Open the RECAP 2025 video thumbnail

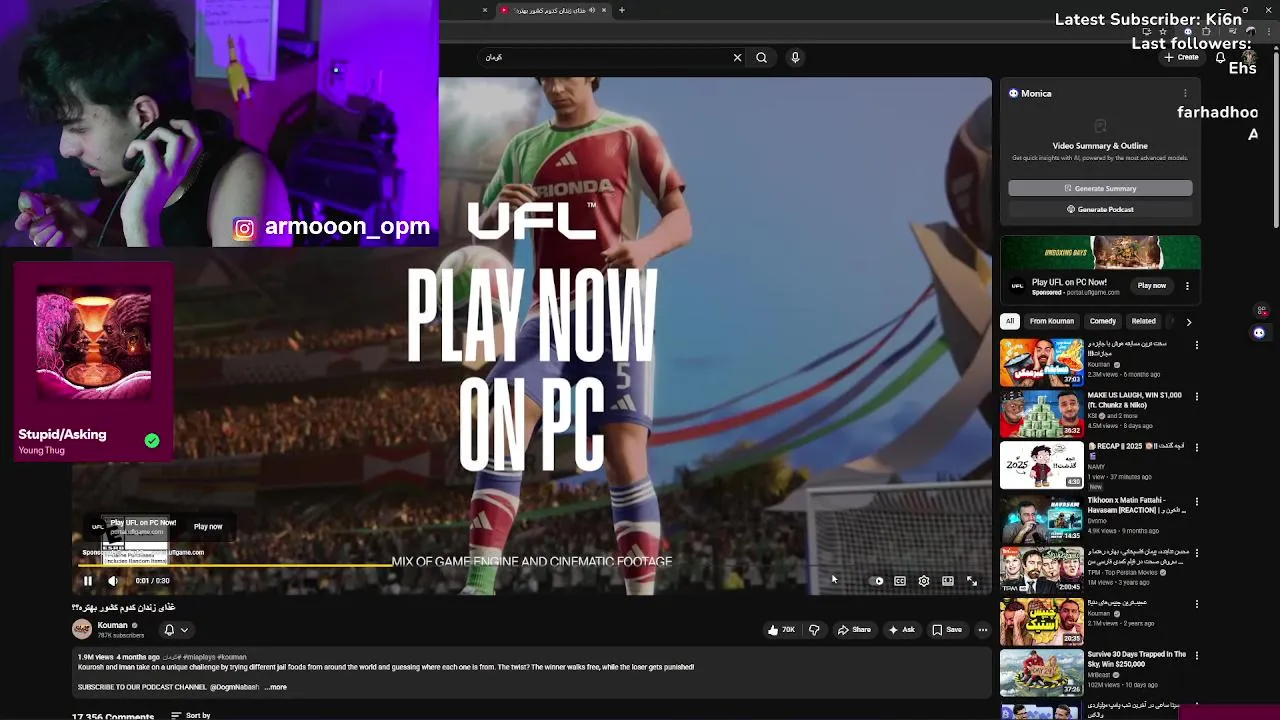[1041, 465]
